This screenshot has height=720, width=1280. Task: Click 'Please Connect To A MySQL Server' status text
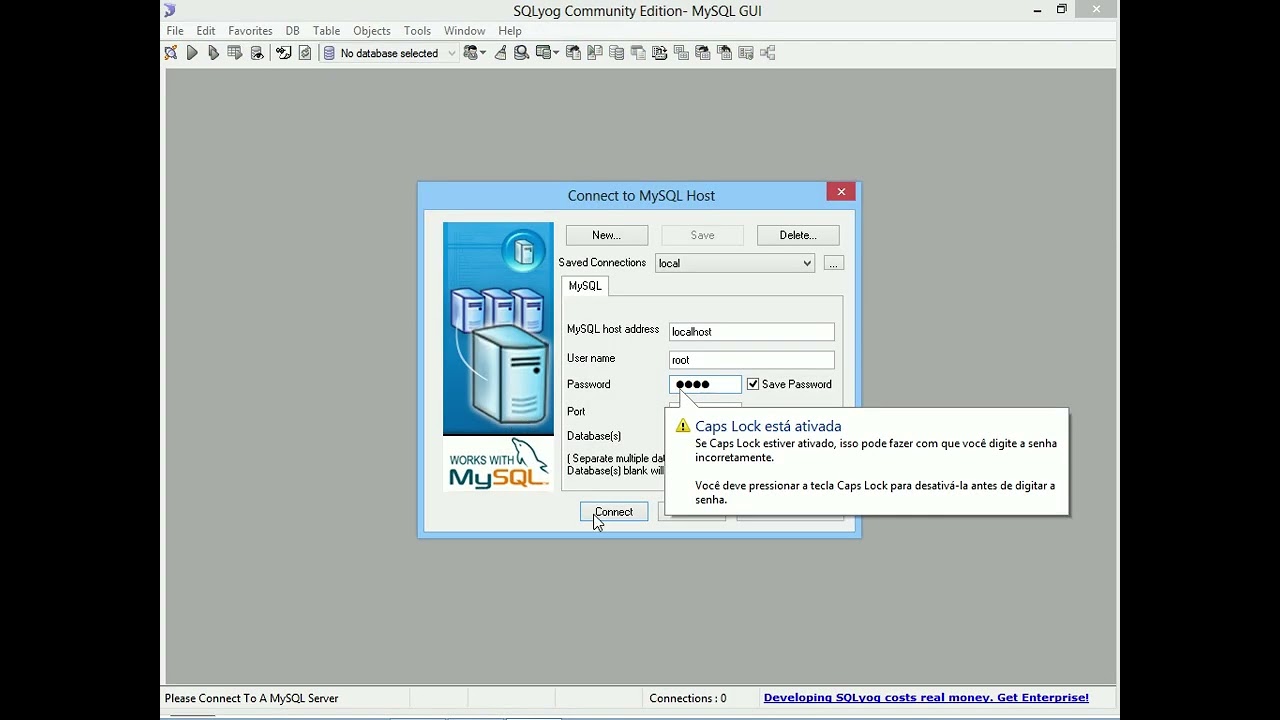pyautogui.click(x=251, y=698)
